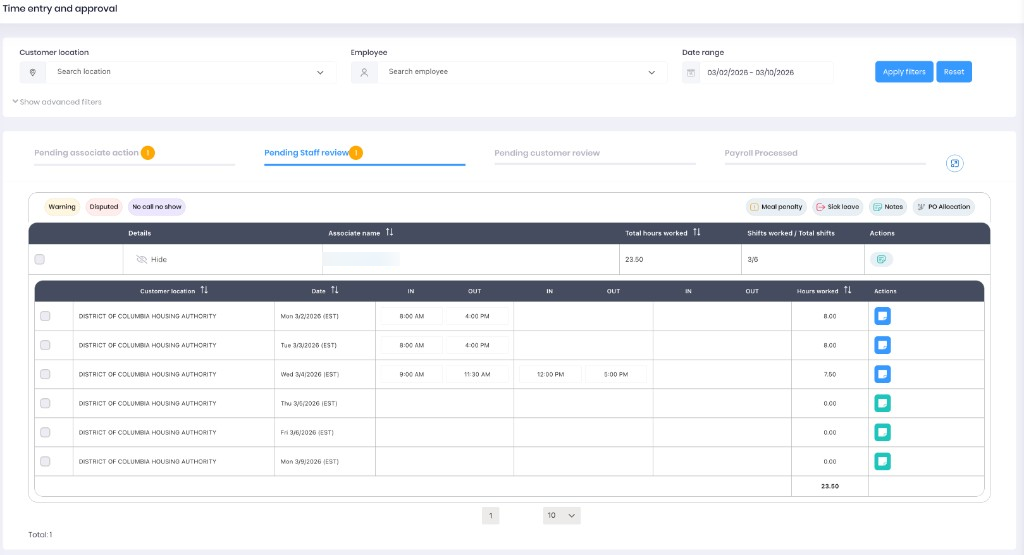Check the Tue 3/3/2026 row checkbox
Image resolution: width=1024 pixels, height=555 pixels.
45,345
